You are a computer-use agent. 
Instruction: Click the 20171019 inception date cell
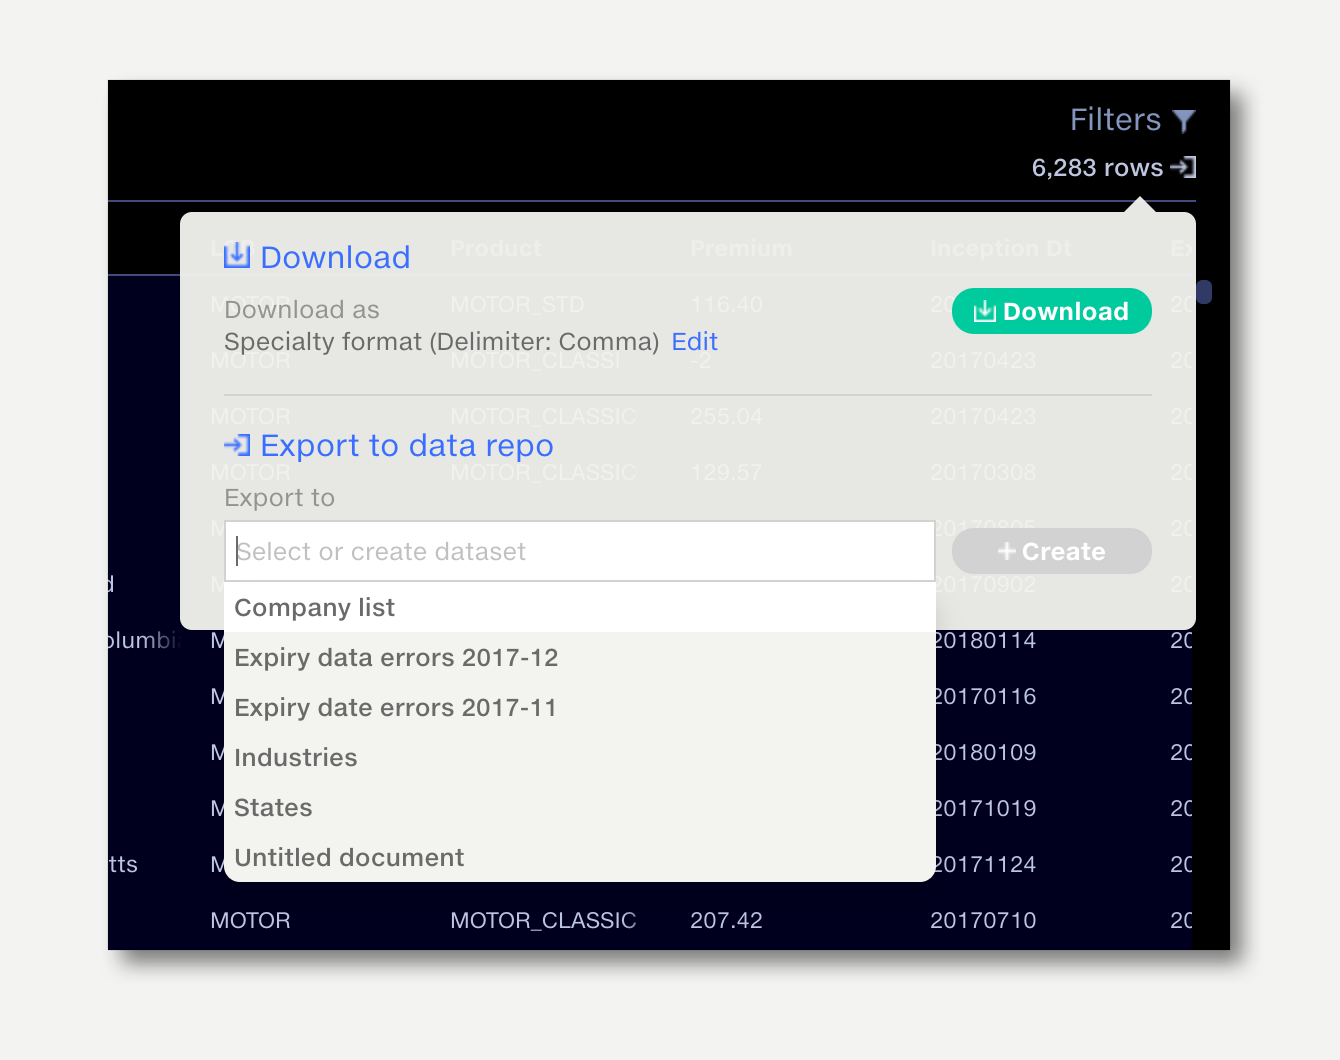point(985,808)
